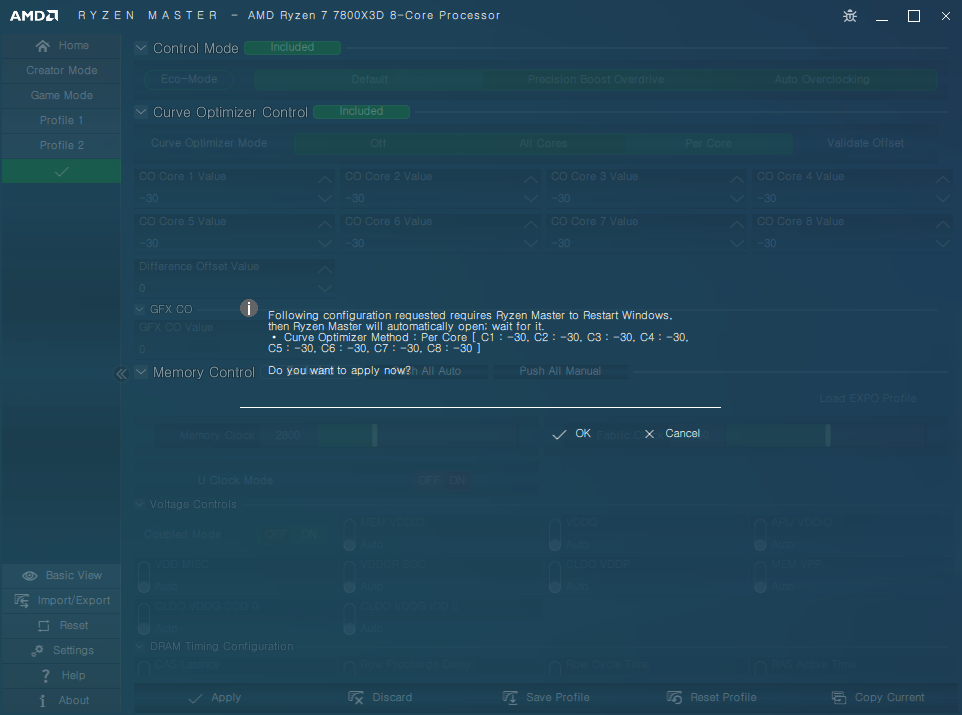Click the About info icon
Screen dimensions: 962x715
point(42,701)
